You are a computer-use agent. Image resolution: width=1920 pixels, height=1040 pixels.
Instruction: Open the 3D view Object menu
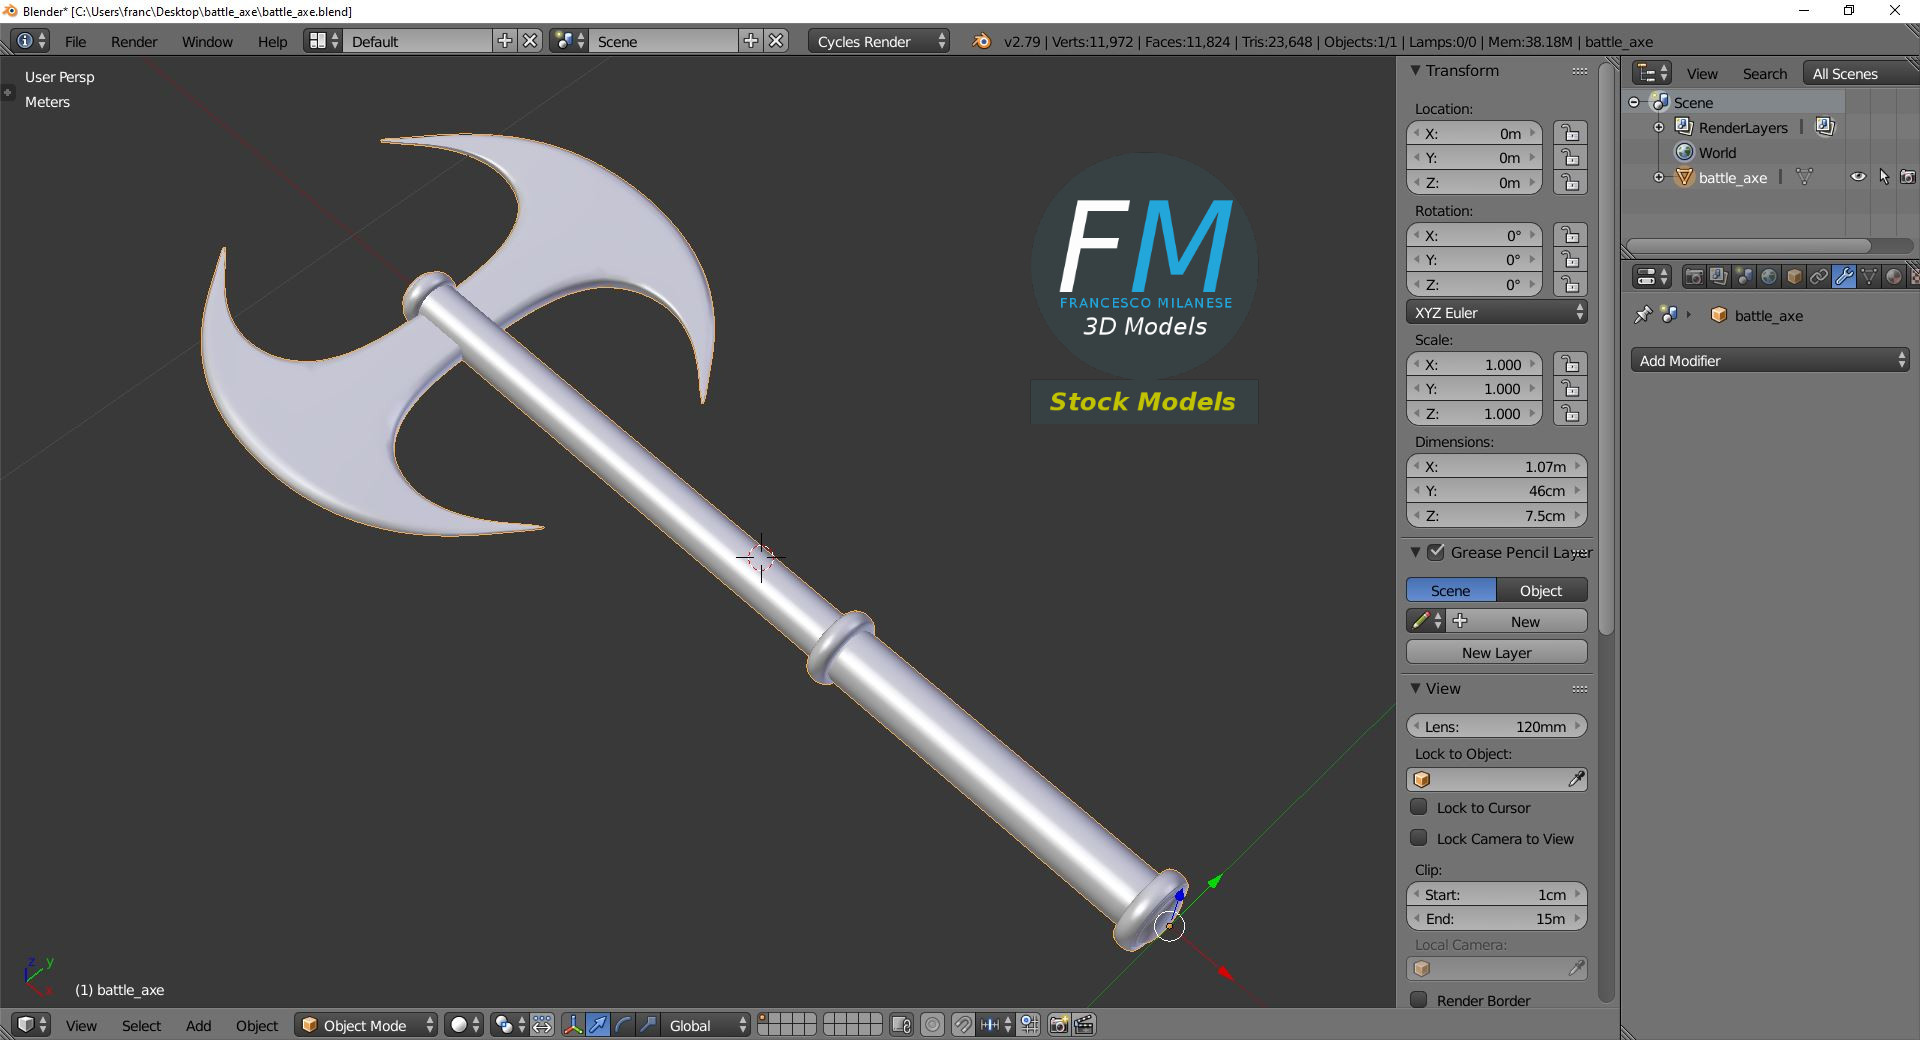(257, 1025)
